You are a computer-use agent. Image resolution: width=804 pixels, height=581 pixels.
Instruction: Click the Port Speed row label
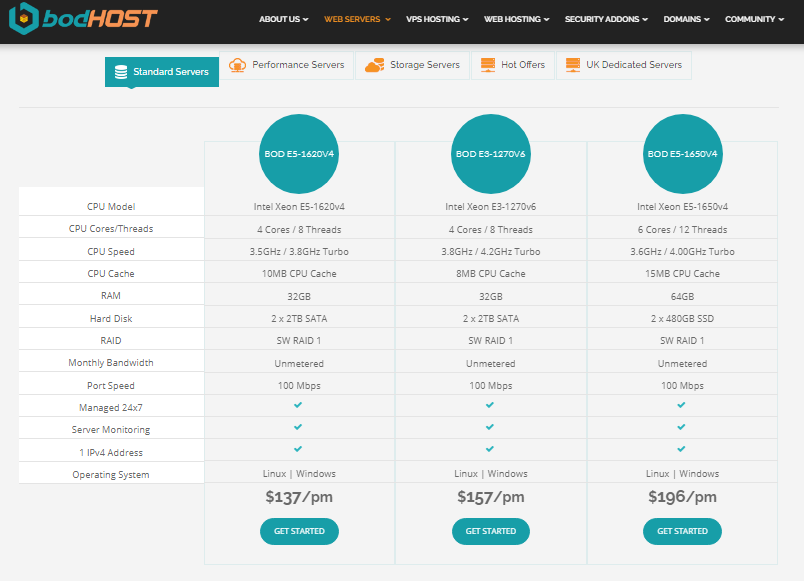(111, 386)
